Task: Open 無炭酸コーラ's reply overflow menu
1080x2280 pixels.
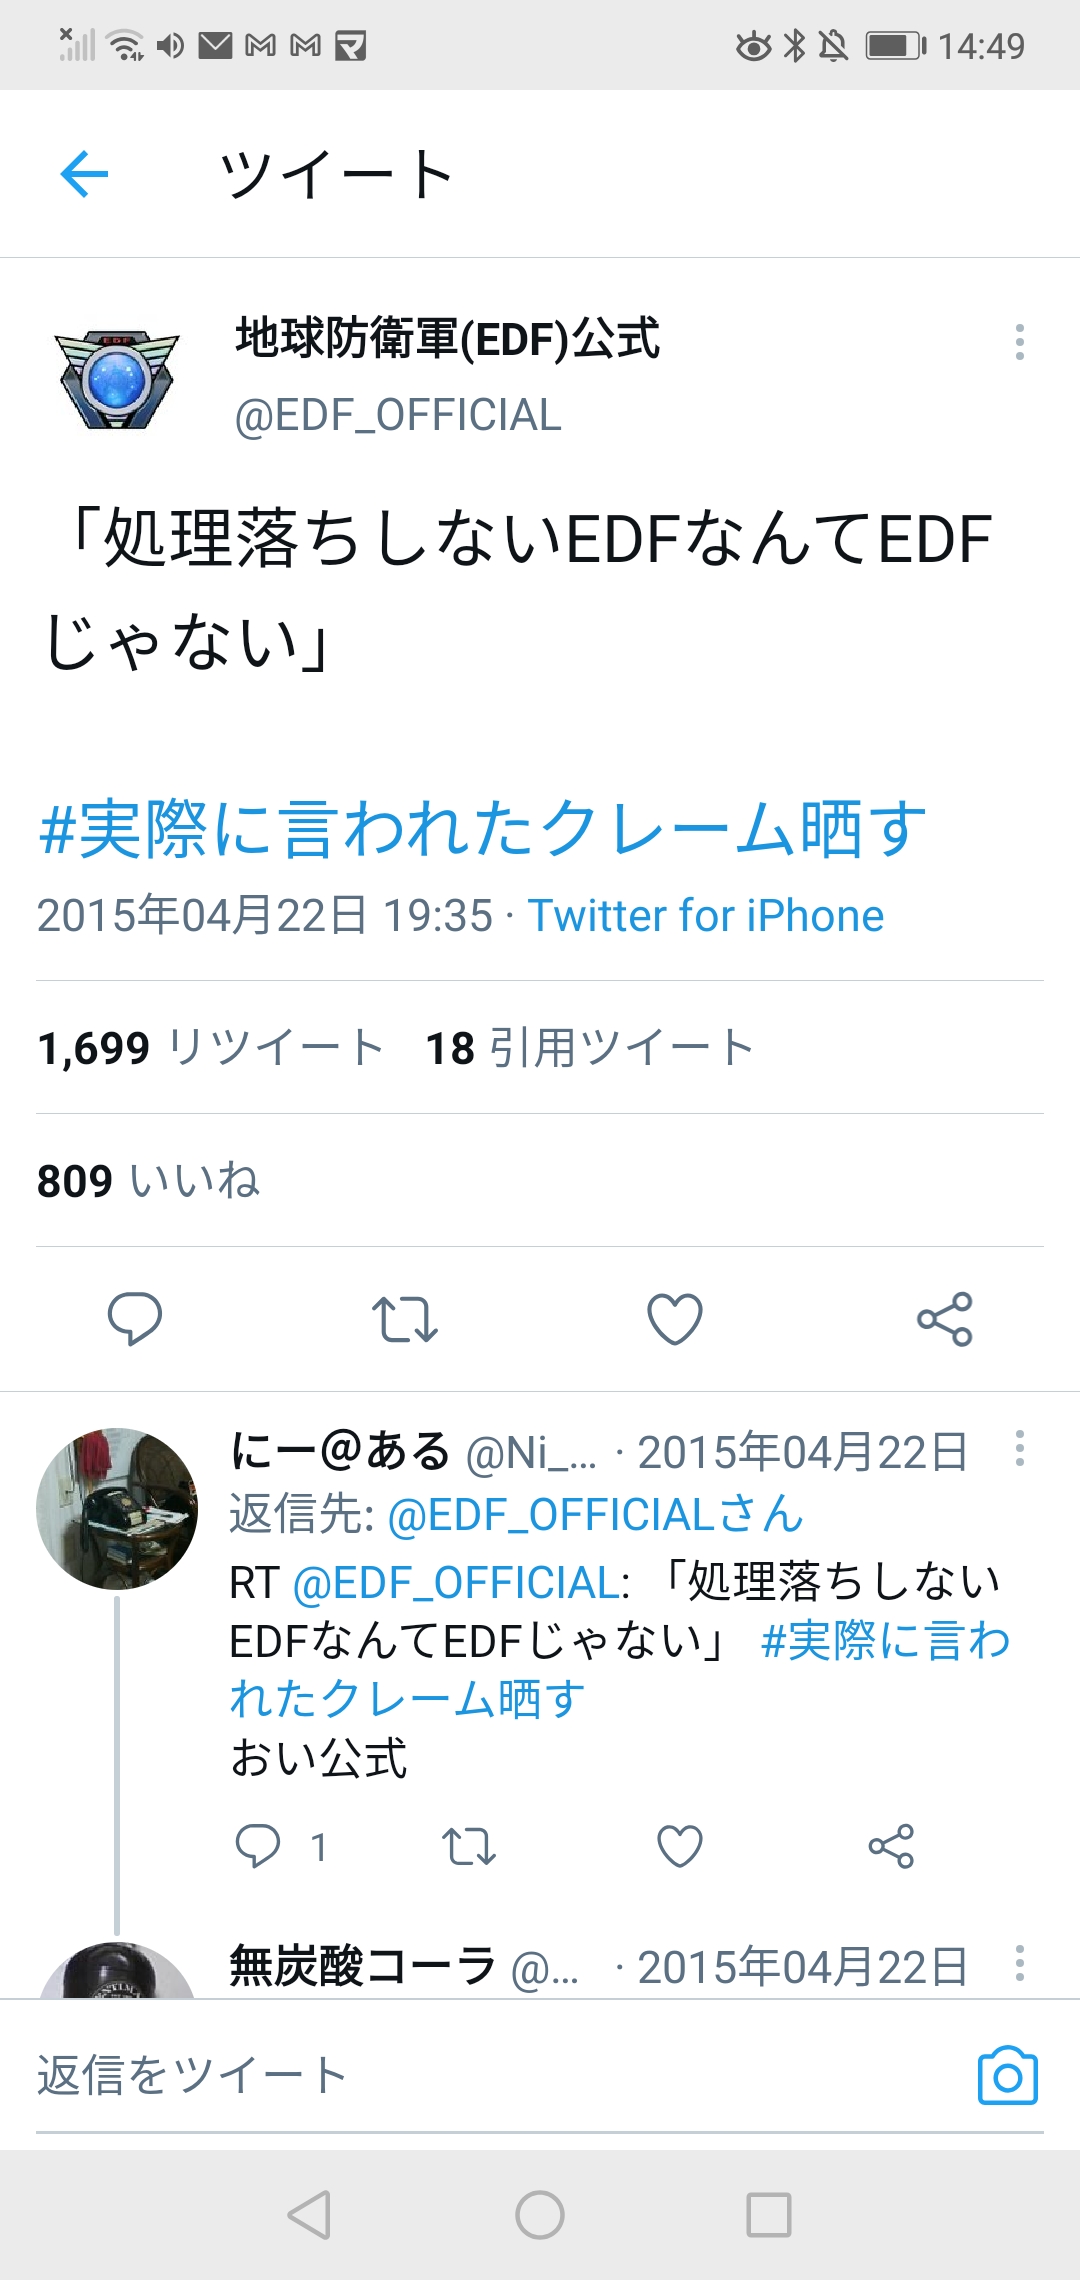Action: [1019, 1963]
